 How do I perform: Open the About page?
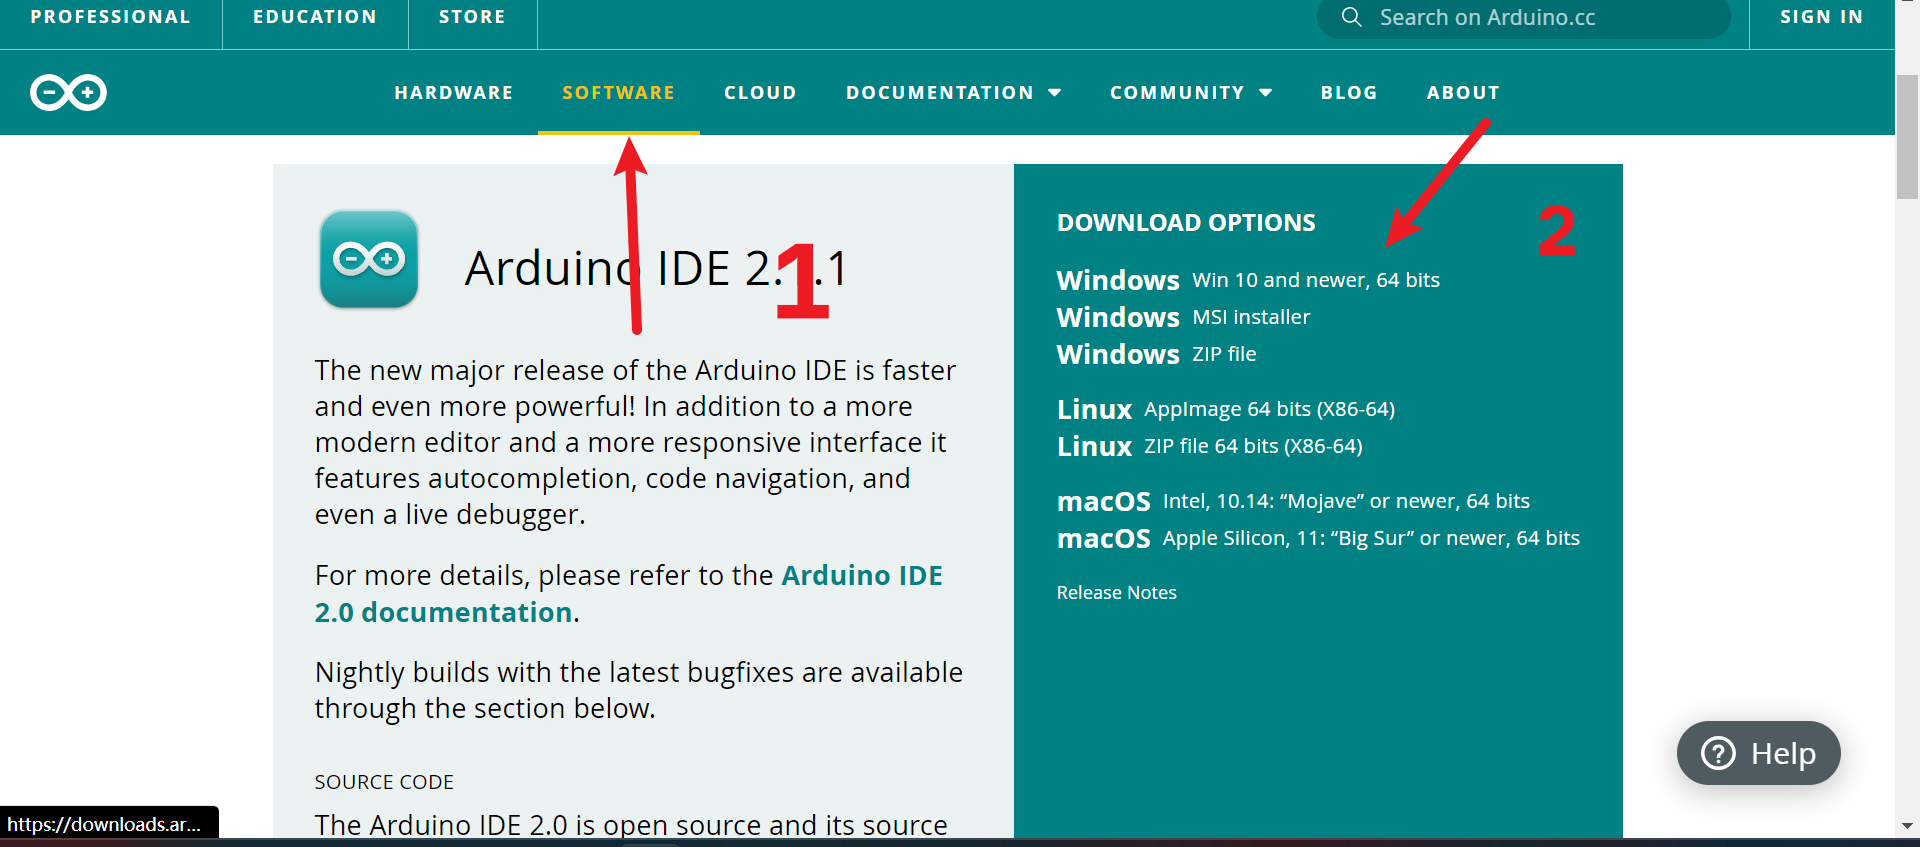(x=1463, y=93)
